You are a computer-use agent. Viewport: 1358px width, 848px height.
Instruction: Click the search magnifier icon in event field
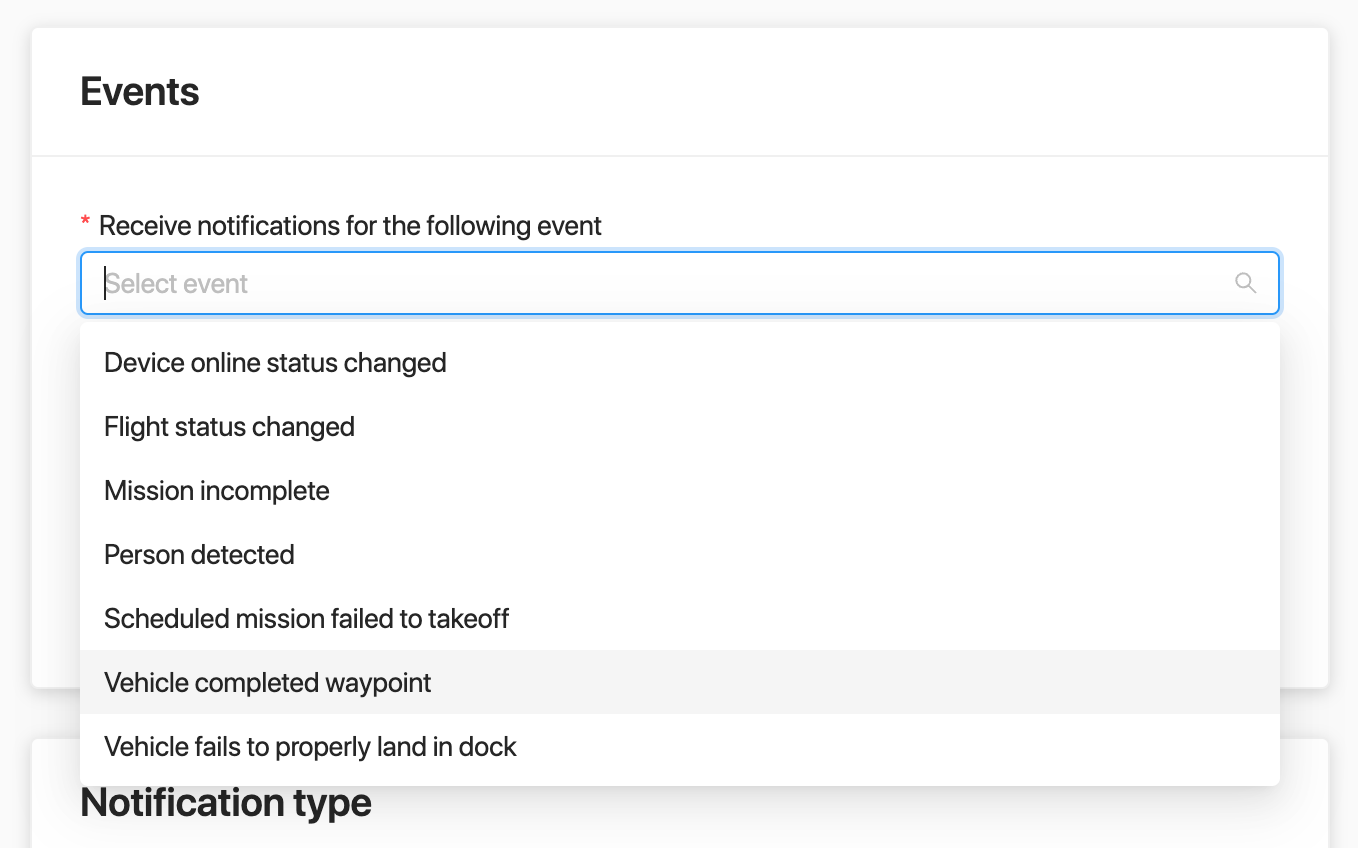tap(1245, 283)
